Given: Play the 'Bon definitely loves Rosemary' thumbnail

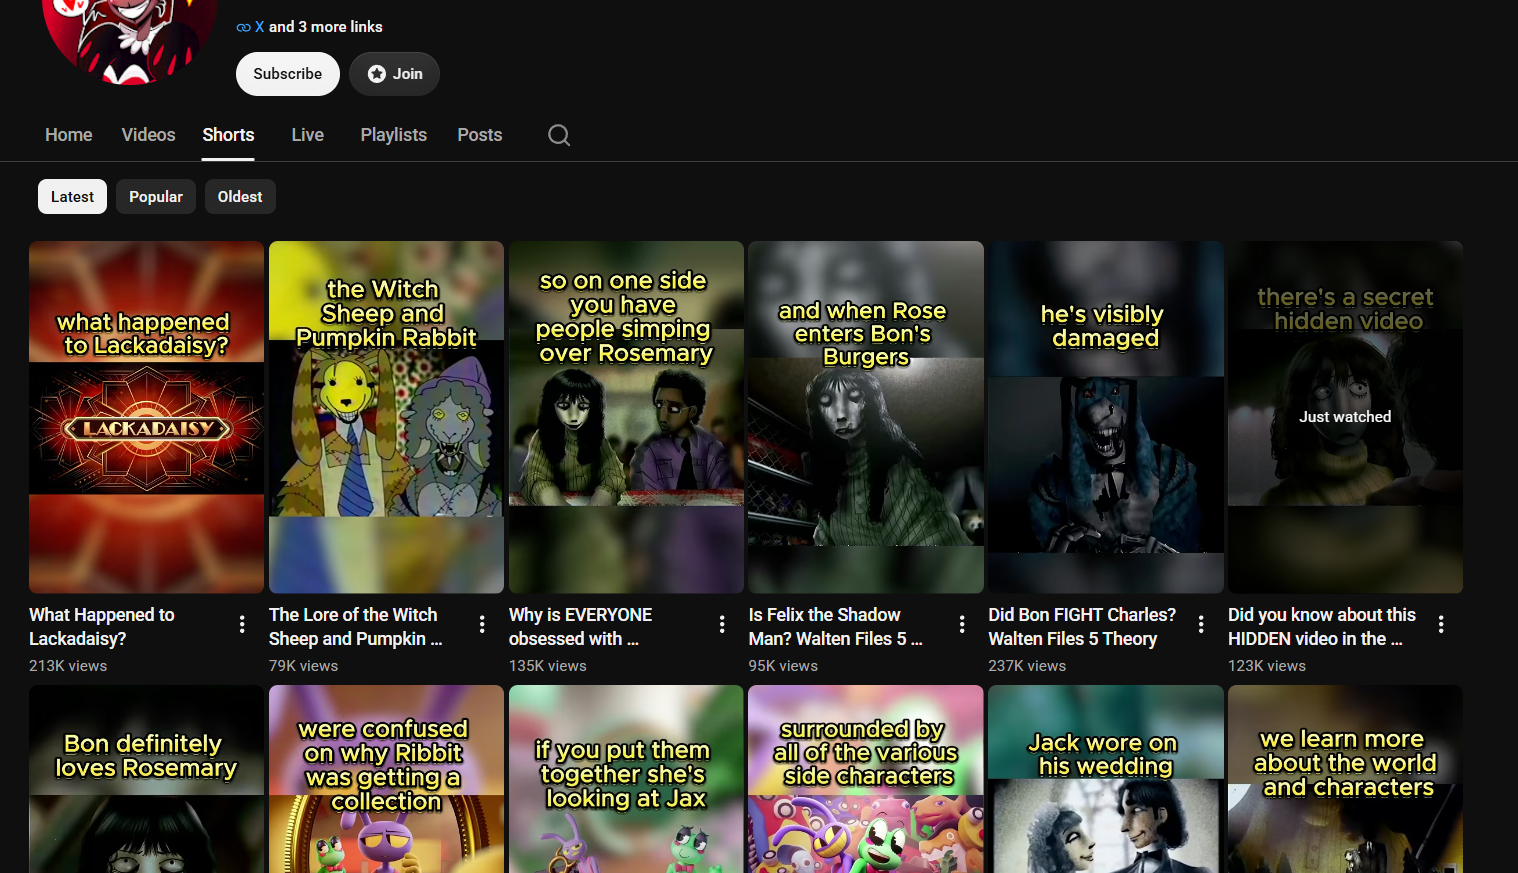Looking at the screenshot, I should pos(147,779).
